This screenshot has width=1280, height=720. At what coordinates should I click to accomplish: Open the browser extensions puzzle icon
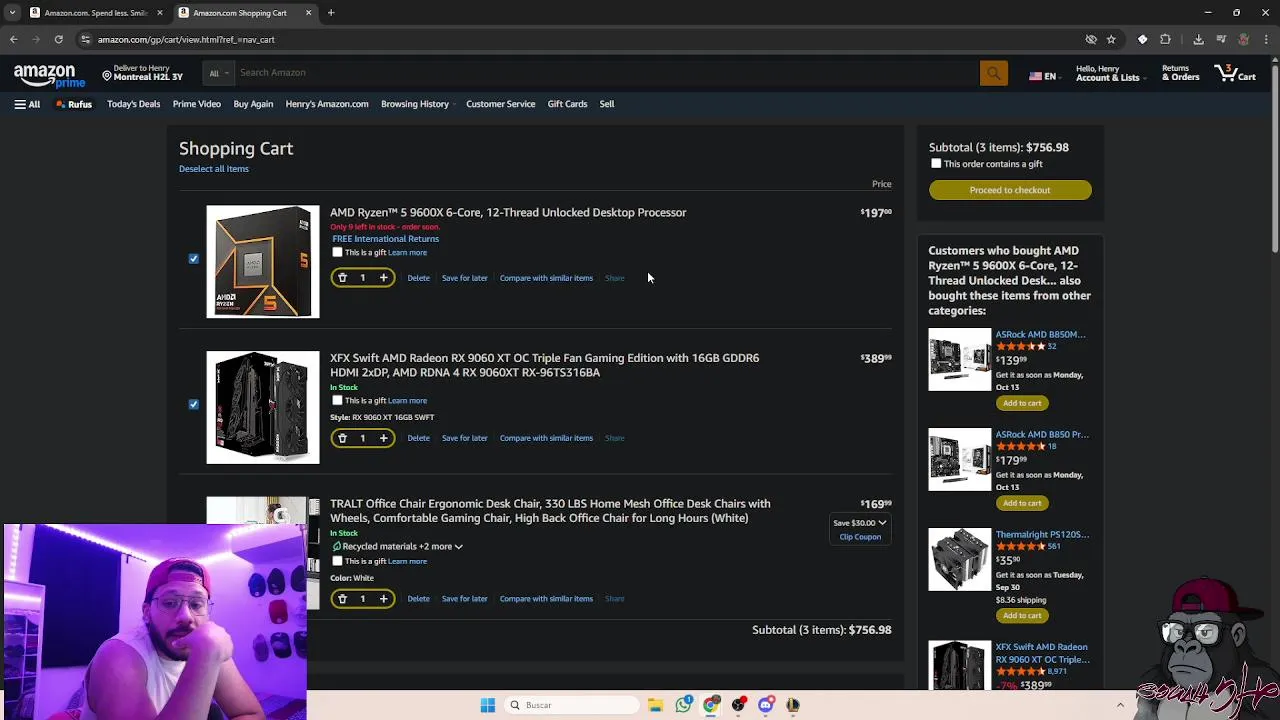tap(1165, 39)
